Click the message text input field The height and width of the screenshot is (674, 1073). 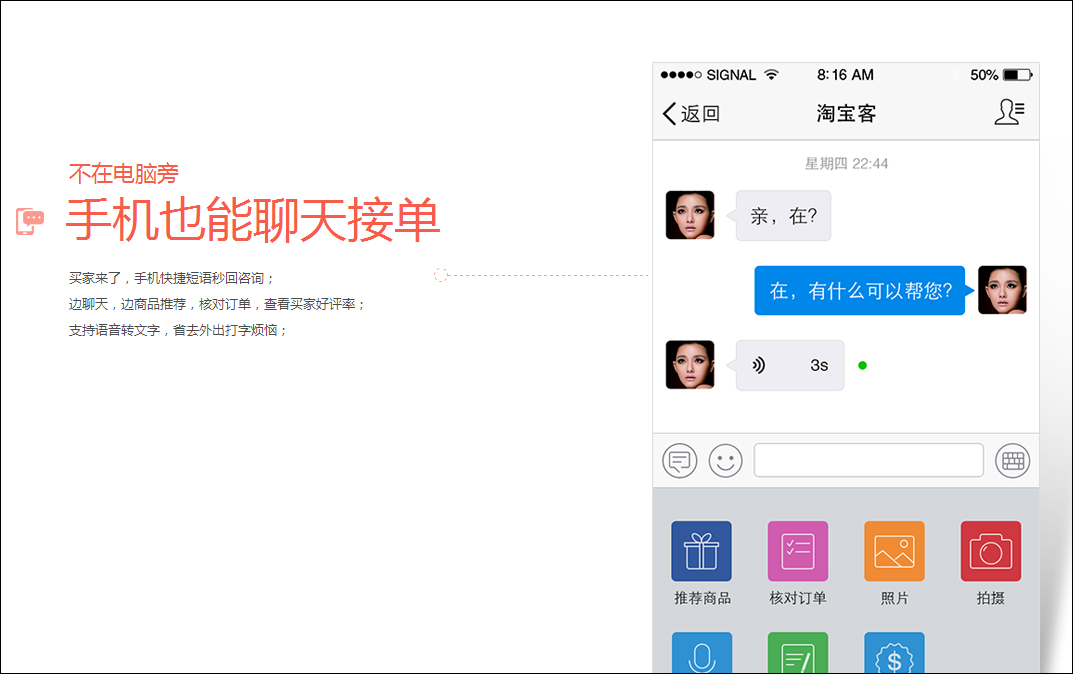click(x=868, y=460)
